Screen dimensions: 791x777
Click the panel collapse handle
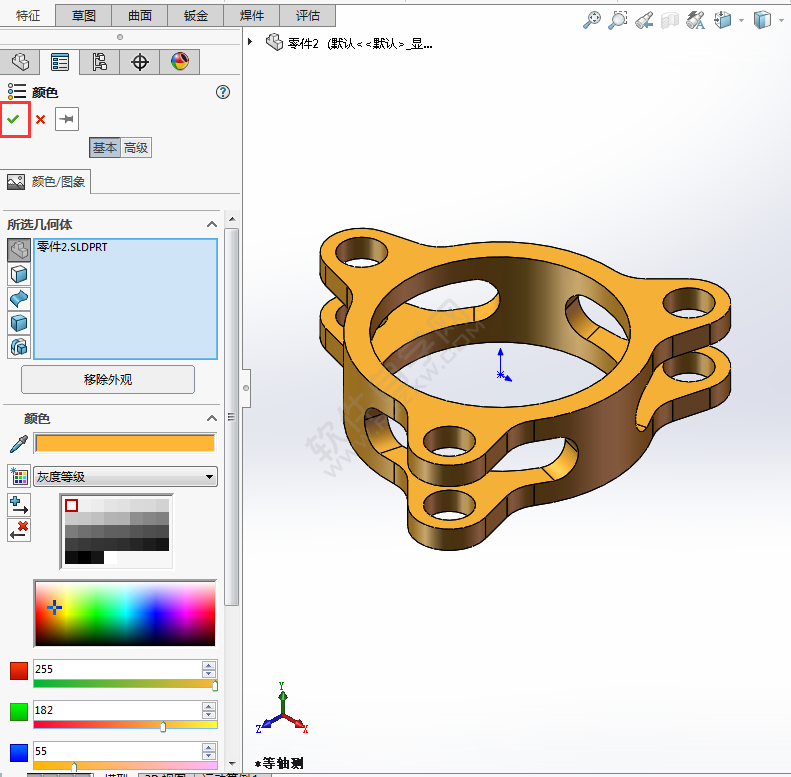click(246, 388)
